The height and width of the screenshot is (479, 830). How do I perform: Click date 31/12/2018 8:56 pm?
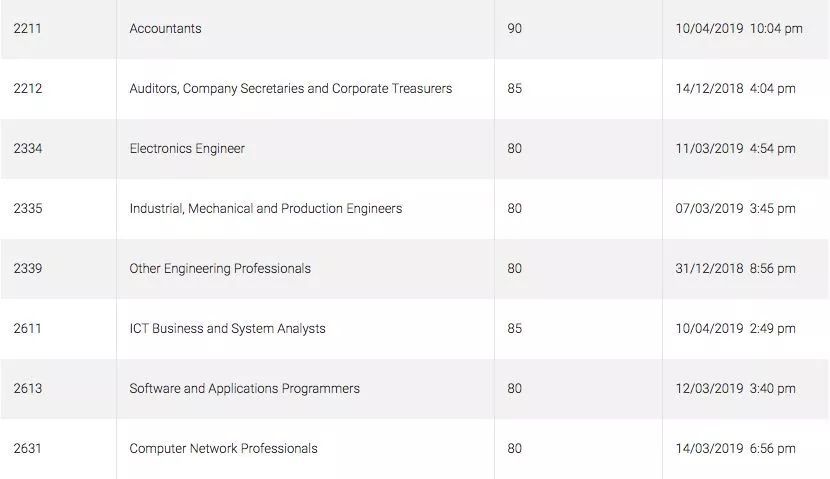point(735,268)
